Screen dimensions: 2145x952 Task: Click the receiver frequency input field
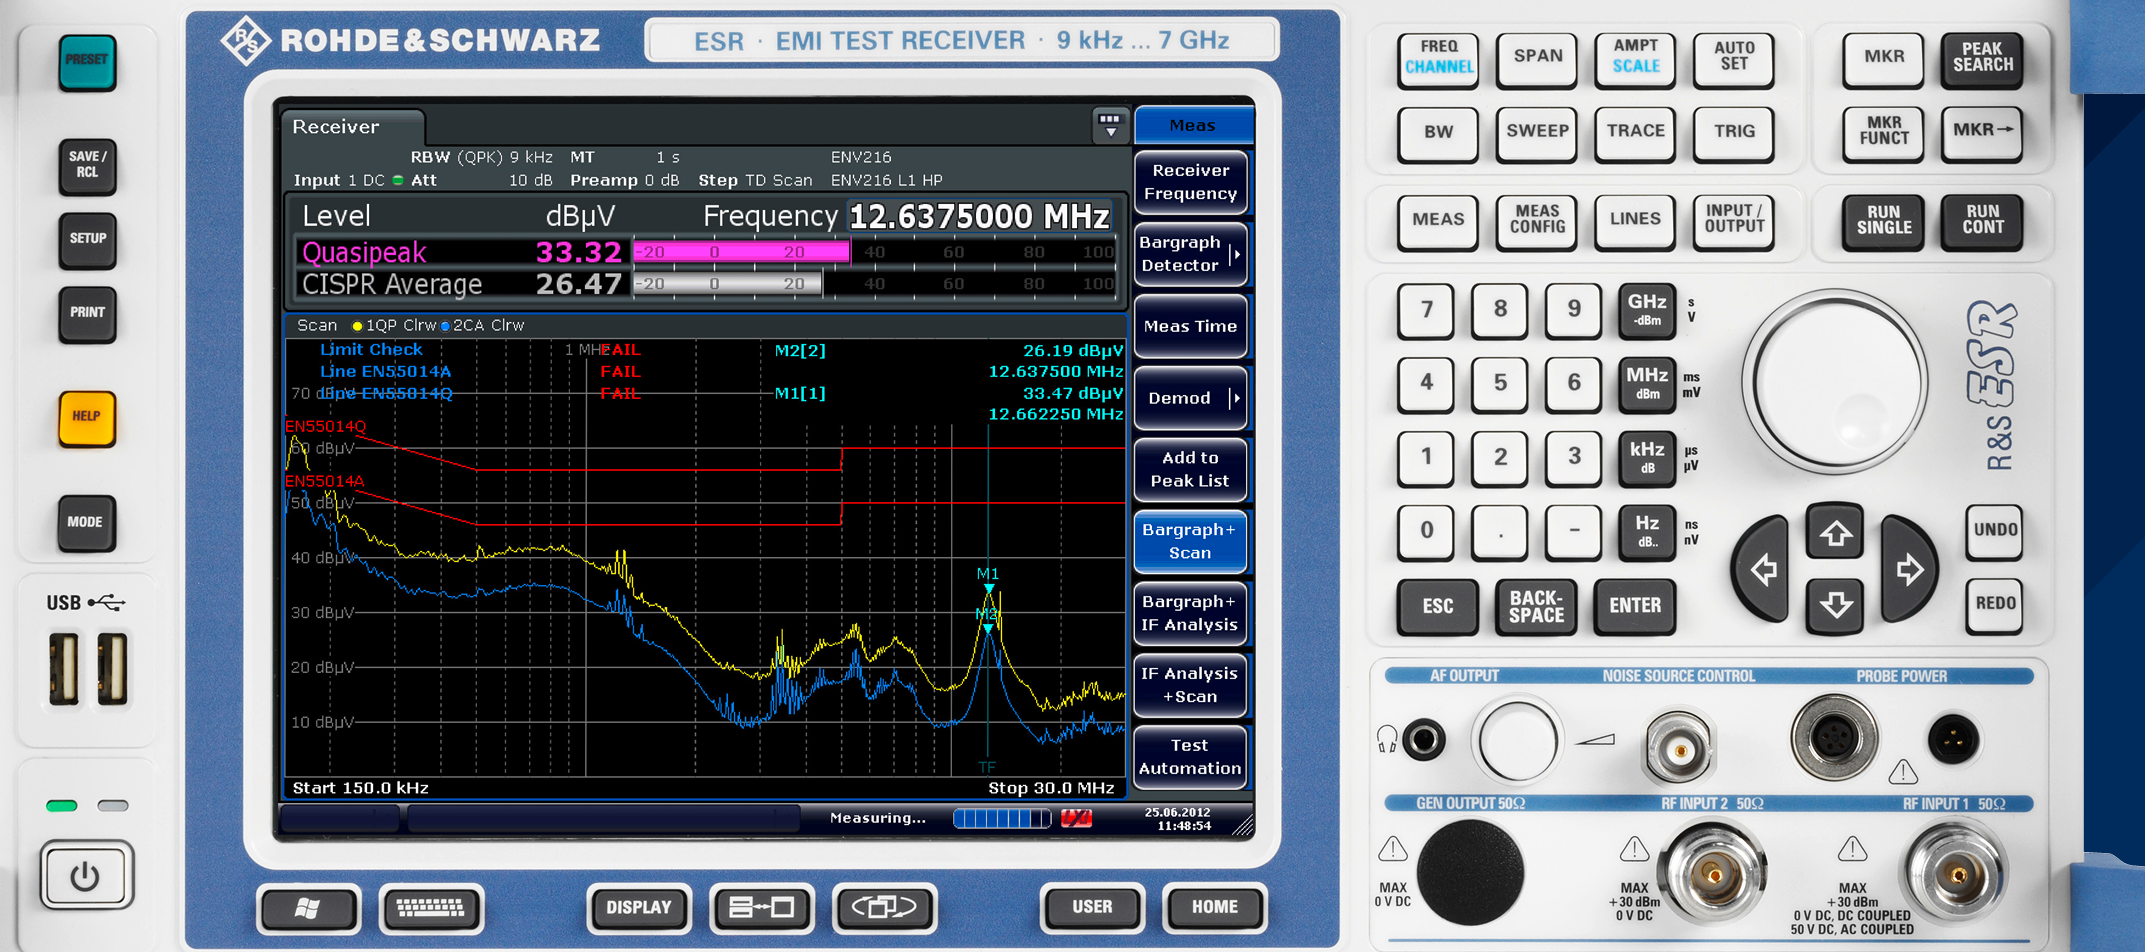pos(980,216)
